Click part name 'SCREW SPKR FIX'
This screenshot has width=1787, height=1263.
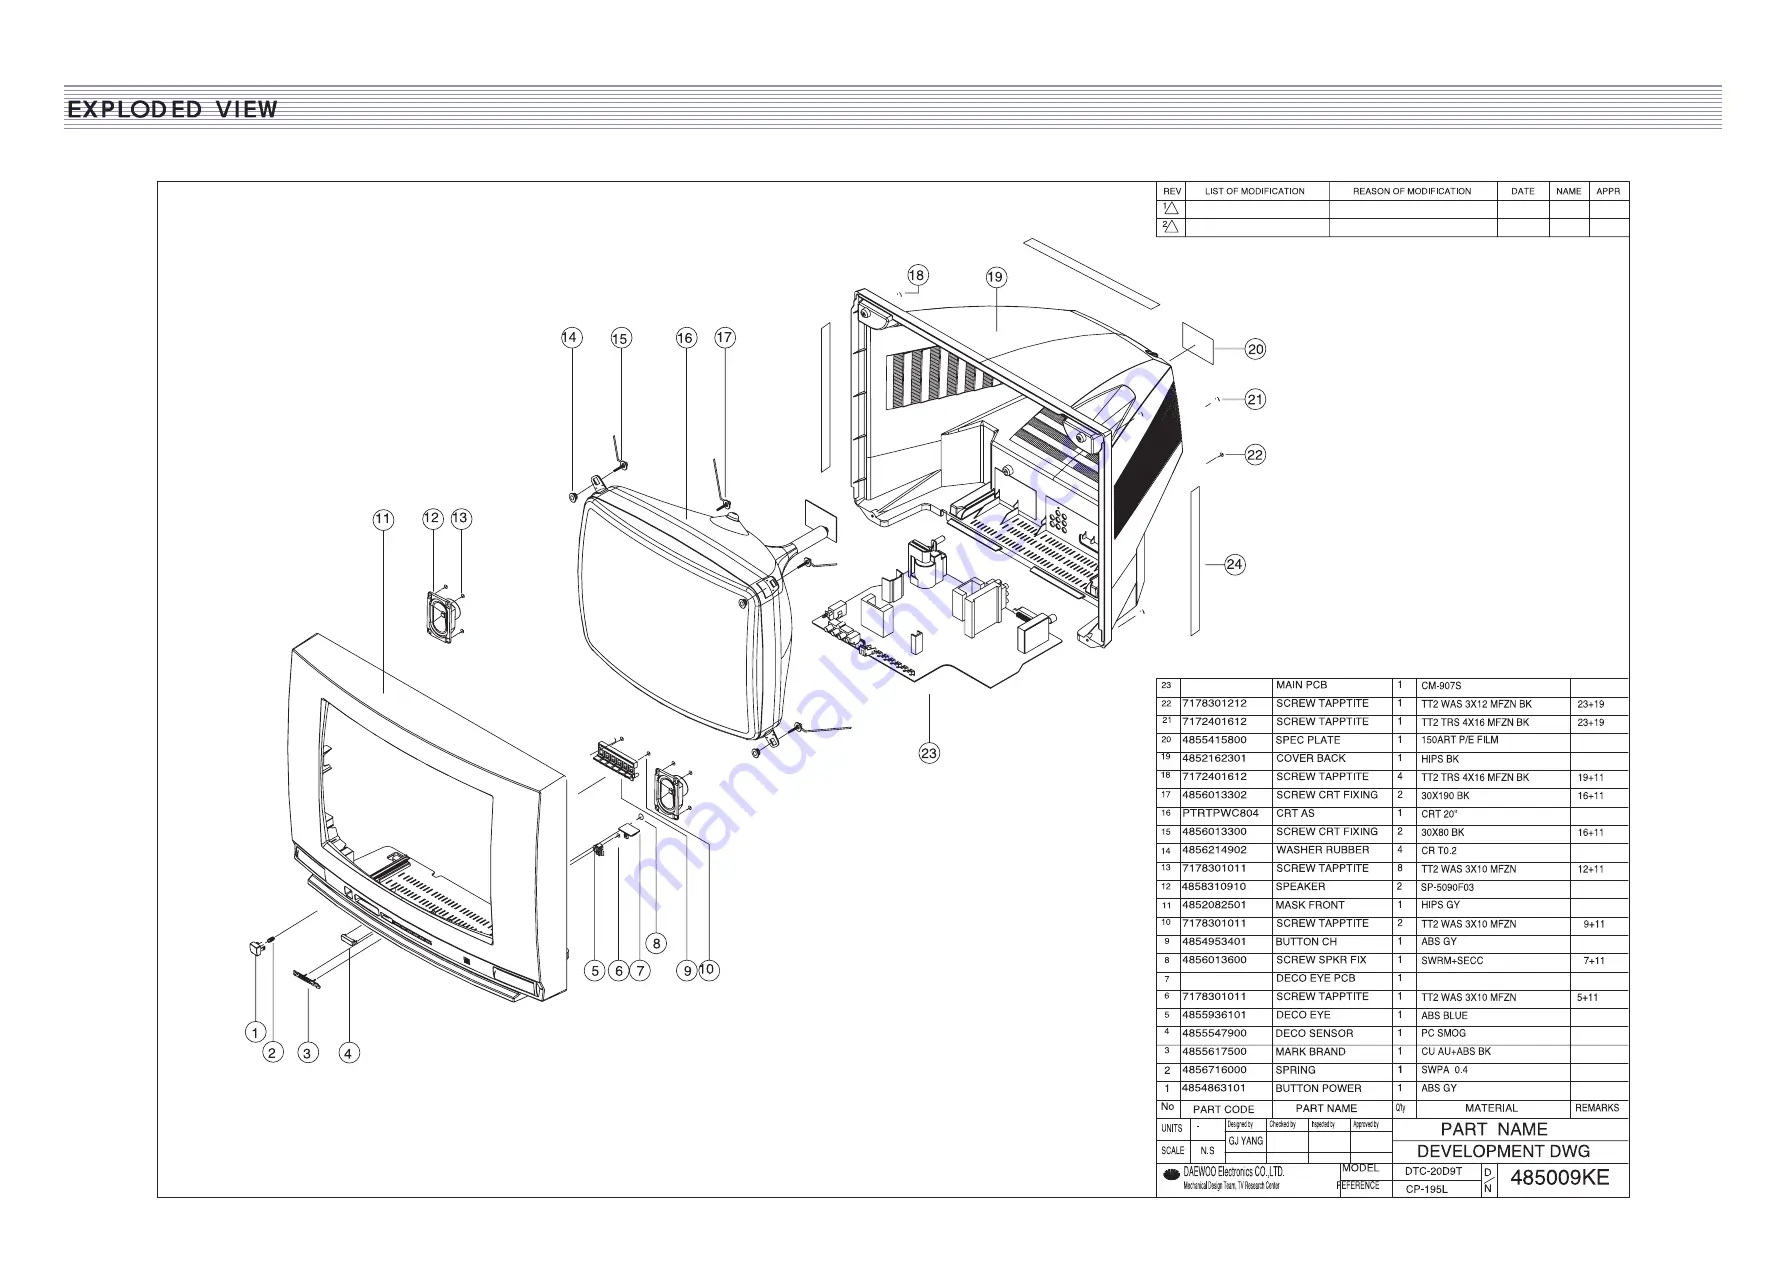[x=1320, y=960]
